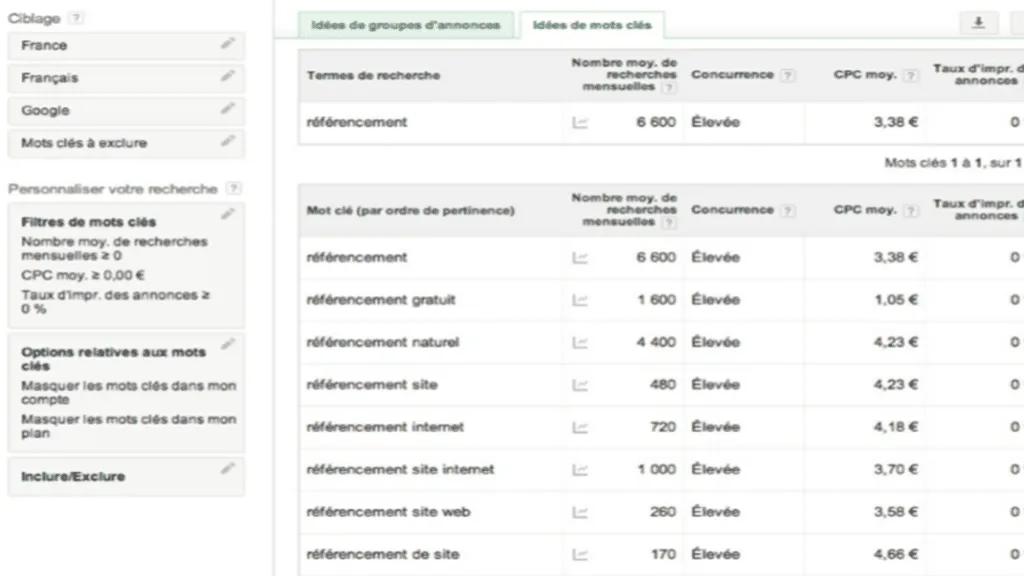The width and height of the screenshot is (1024, 576).
Task: Click Masquer les mots clés dans mon compte
Action: 129,392
